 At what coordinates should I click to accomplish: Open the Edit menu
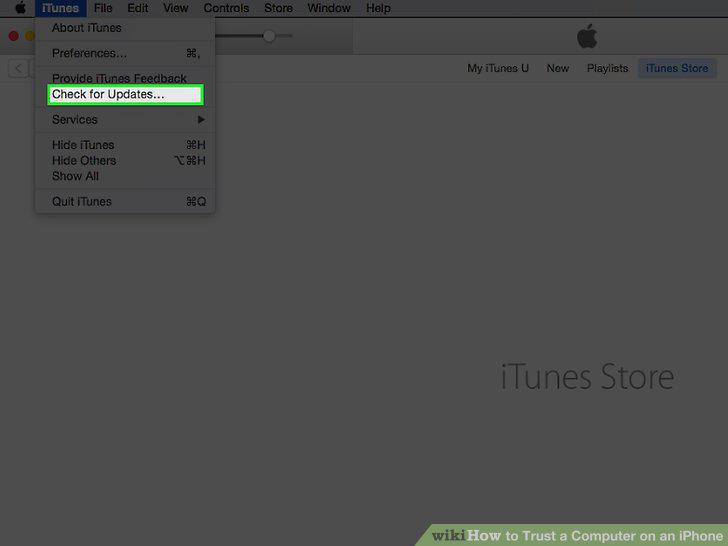[138, 8]
